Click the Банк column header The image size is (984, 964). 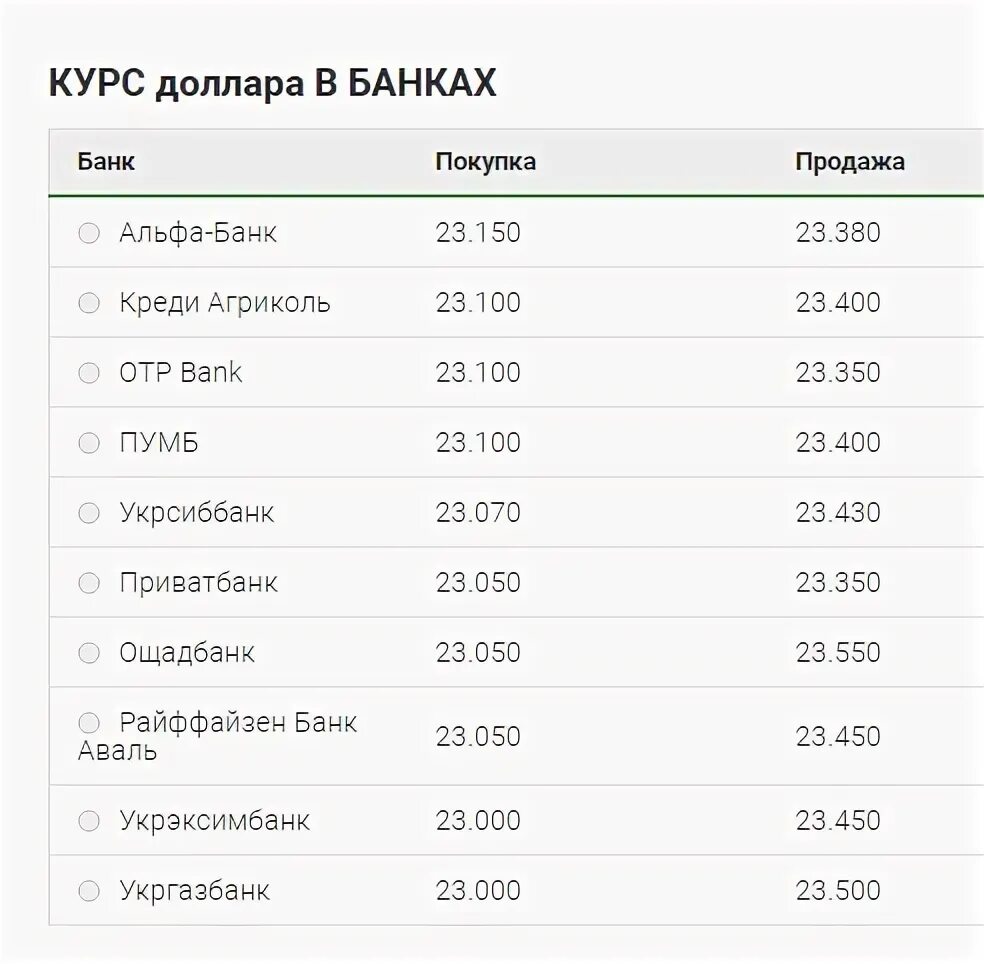tap(106, 162)
